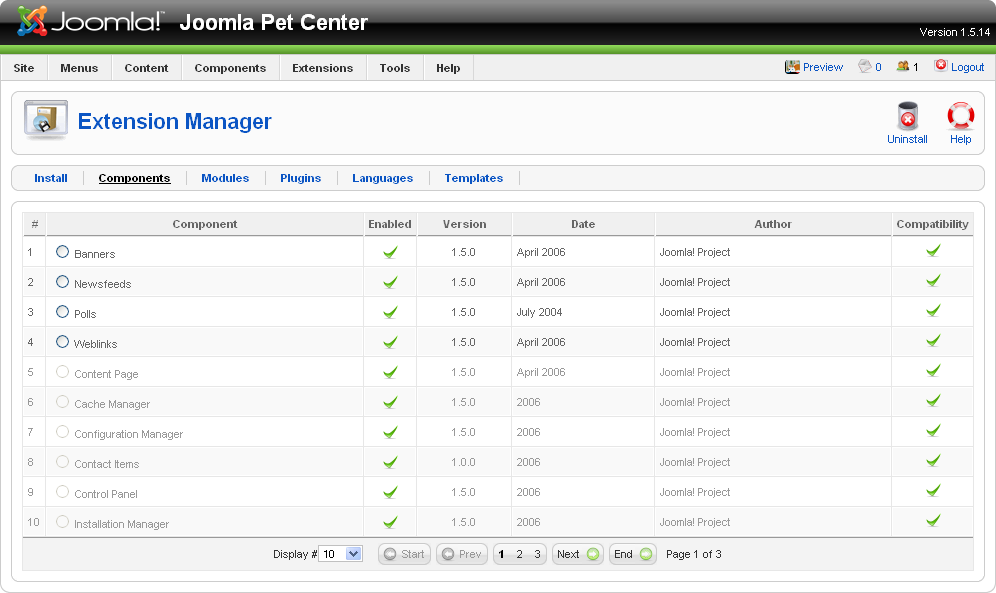Image resolution: width=996 pixels, height=593 pixels.
Task: Click the Start pagination button
Action: click(x=404, y=554)
